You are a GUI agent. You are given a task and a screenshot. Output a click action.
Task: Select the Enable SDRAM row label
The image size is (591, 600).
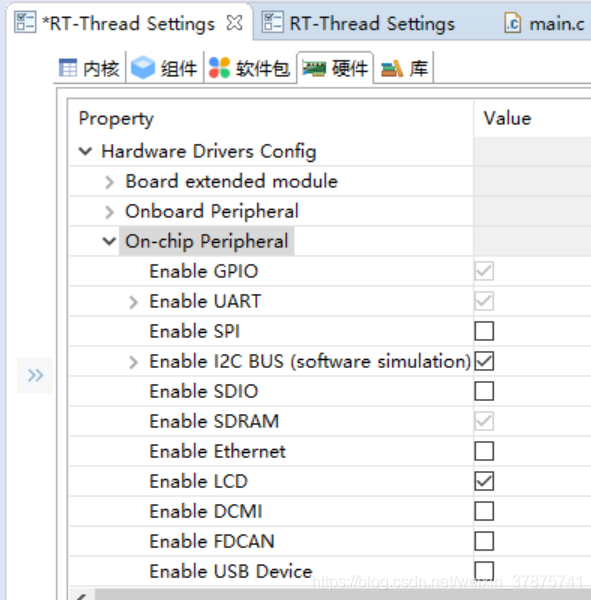tap(214, 421)
